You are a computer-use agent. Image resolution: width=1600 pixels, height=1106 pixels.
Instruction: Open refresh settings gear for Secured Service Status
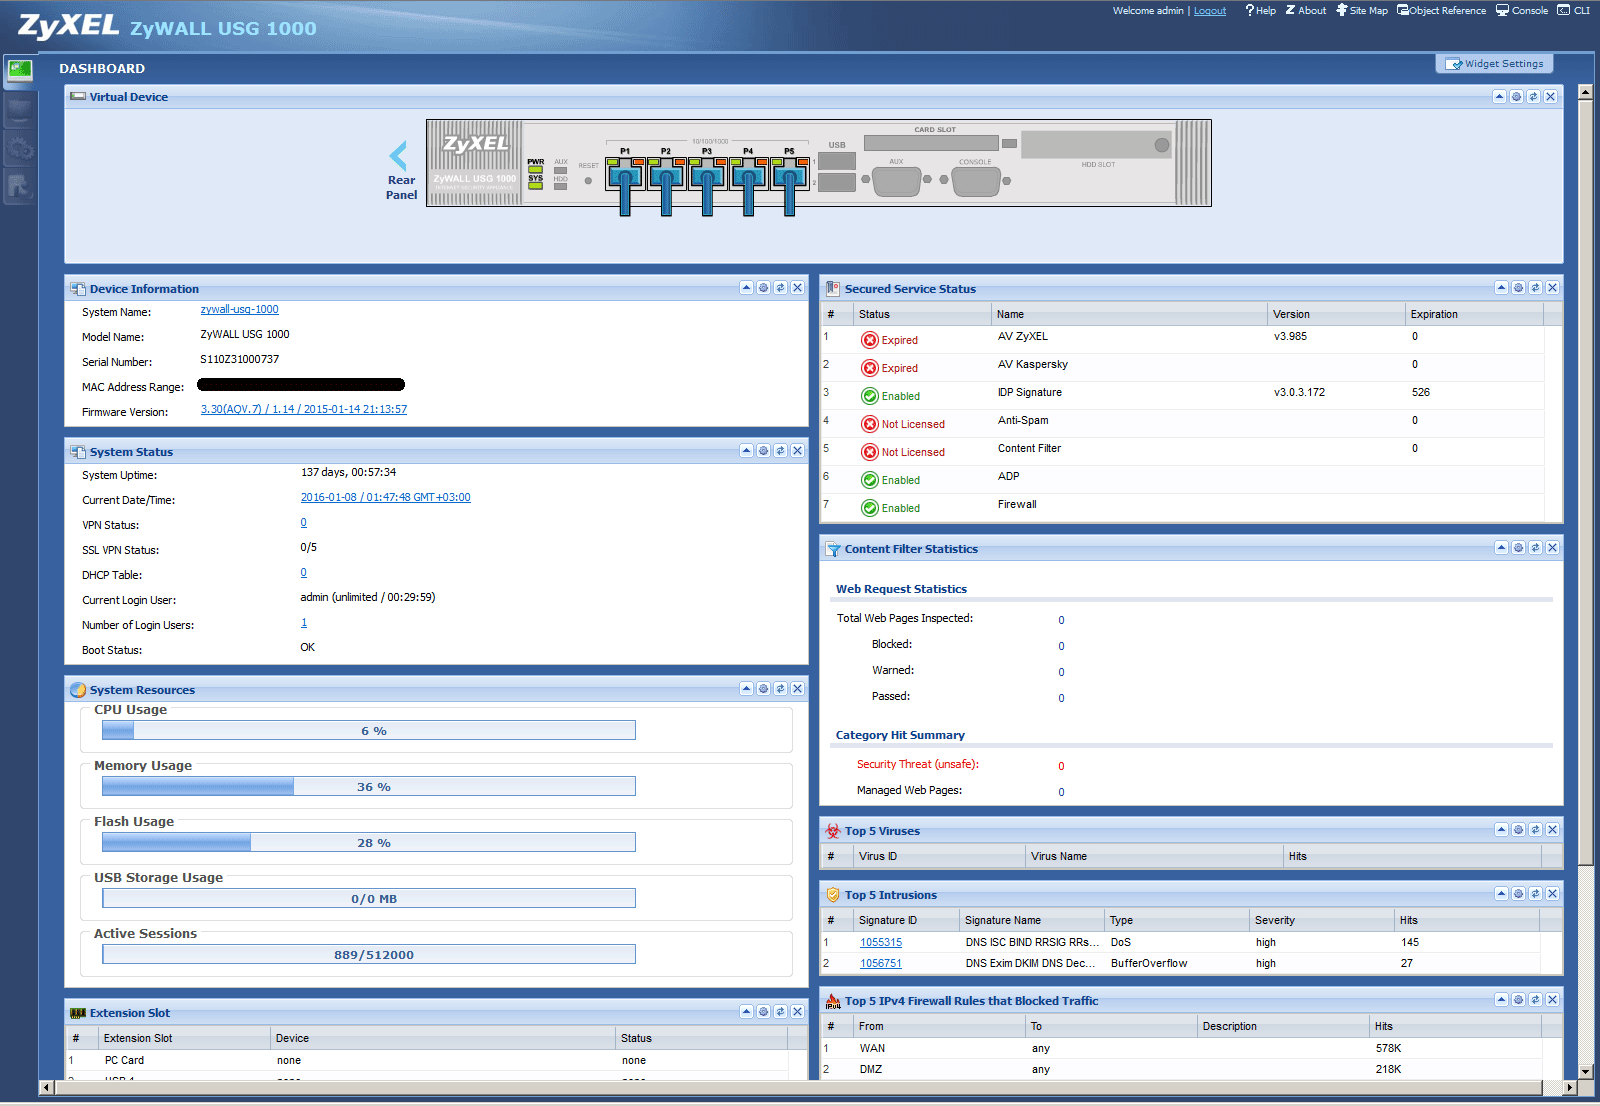point(1519,288)
